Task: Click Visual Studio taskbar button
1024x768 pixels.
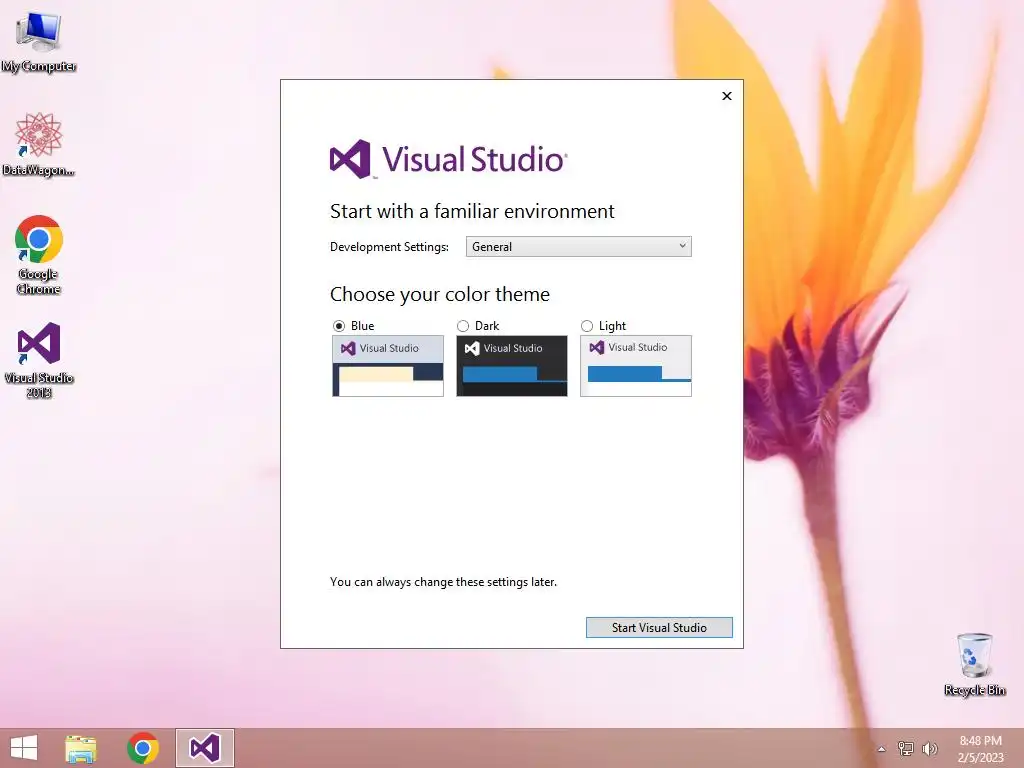Action: pyautogui.click(x=204, y=748)
